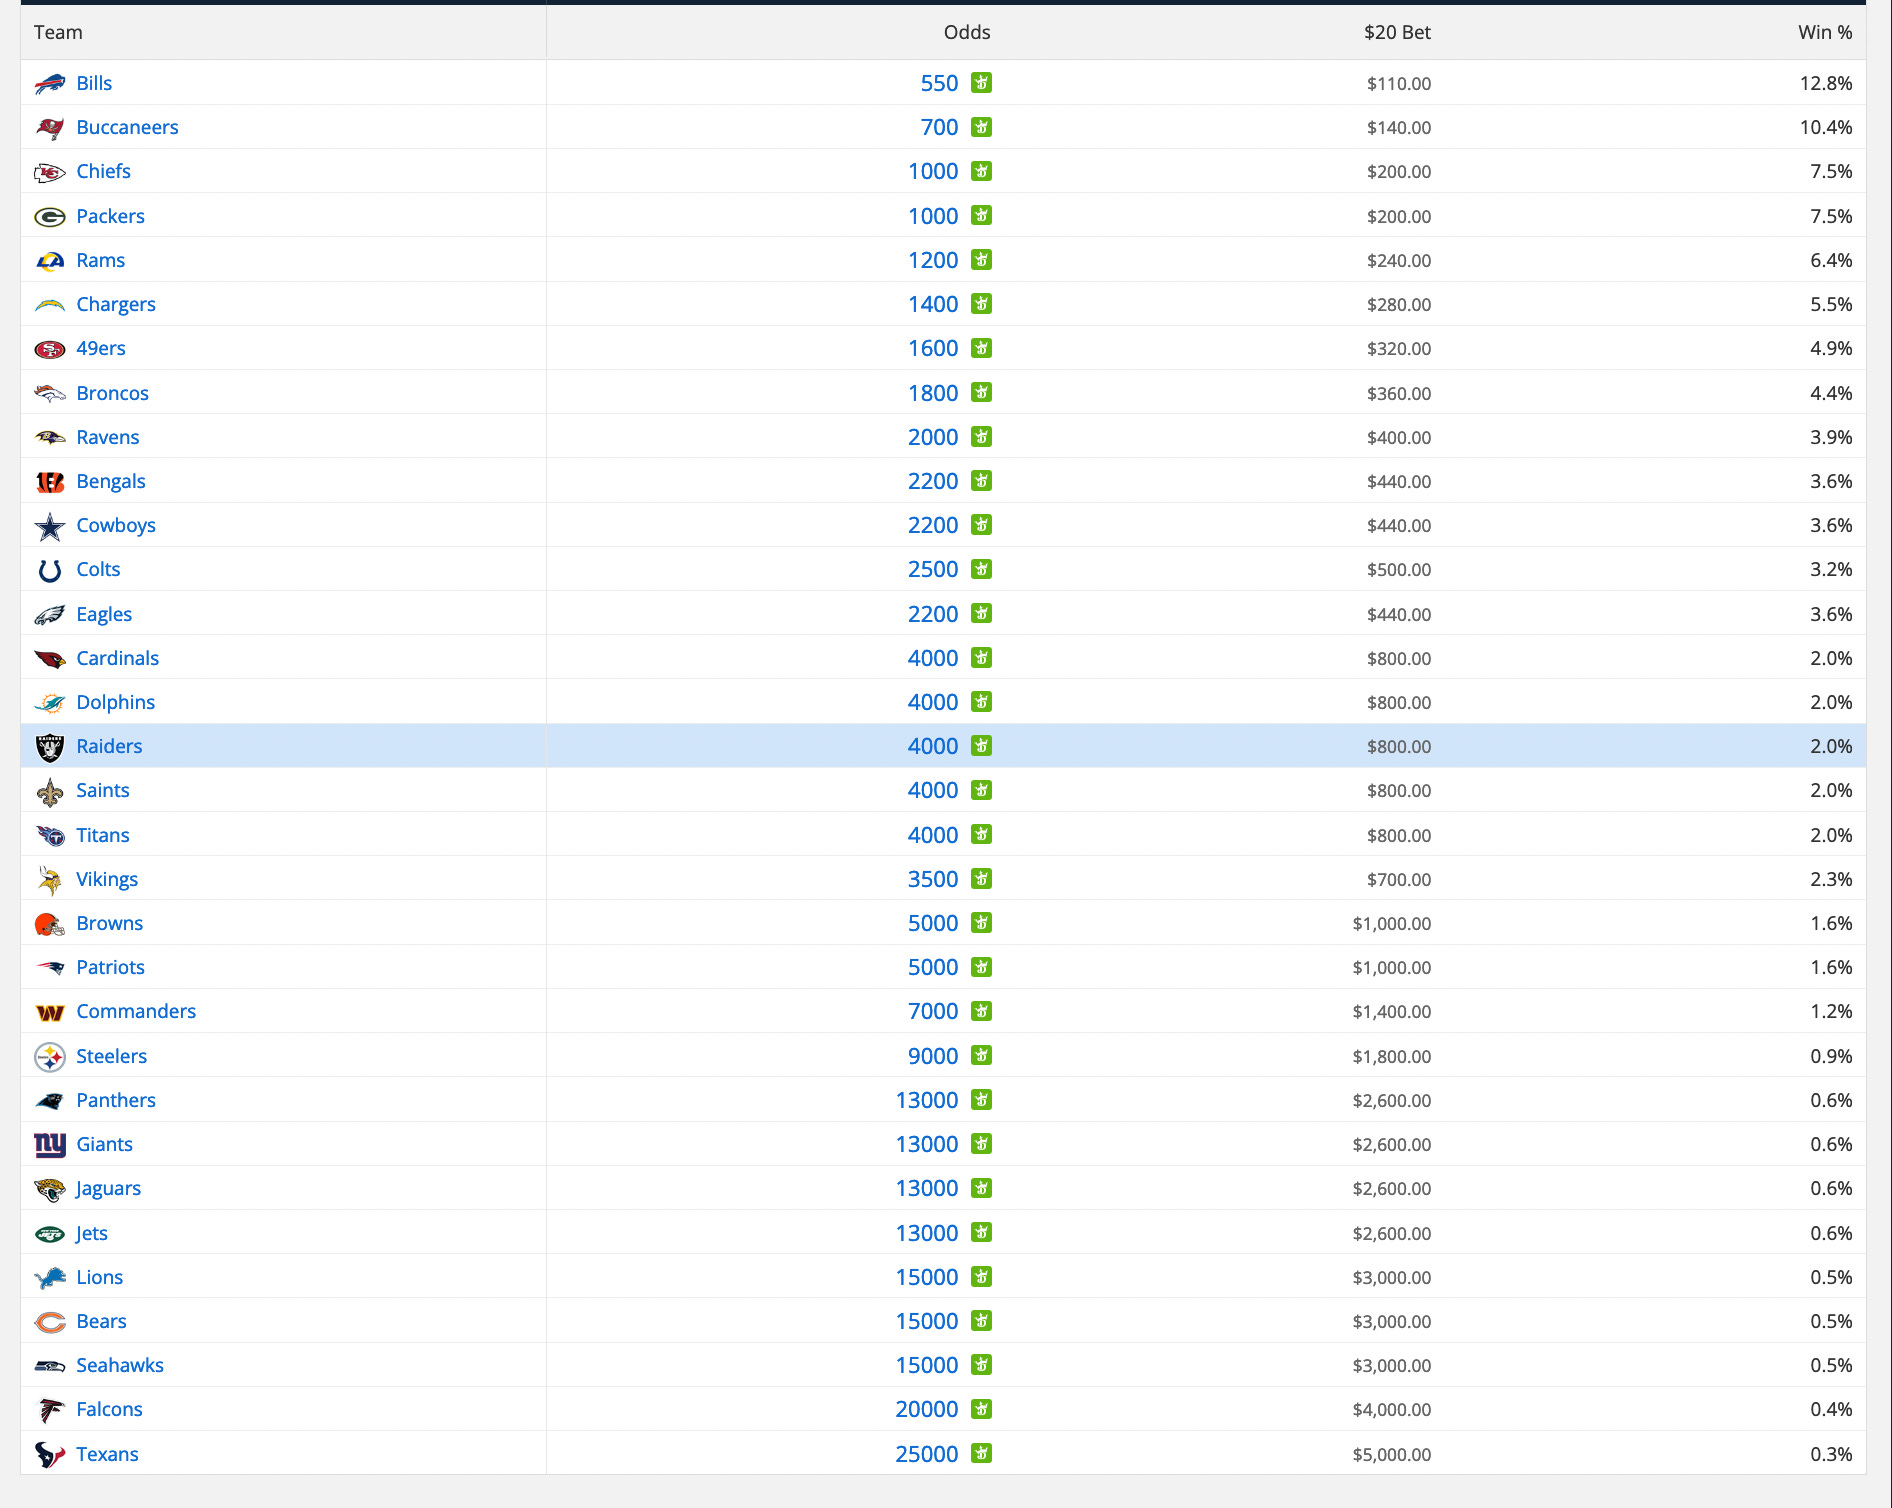Click the DraftKings icon beside Ravens odds
Viewport: 1892px width, 1508px height.
[x=982, y=437]
